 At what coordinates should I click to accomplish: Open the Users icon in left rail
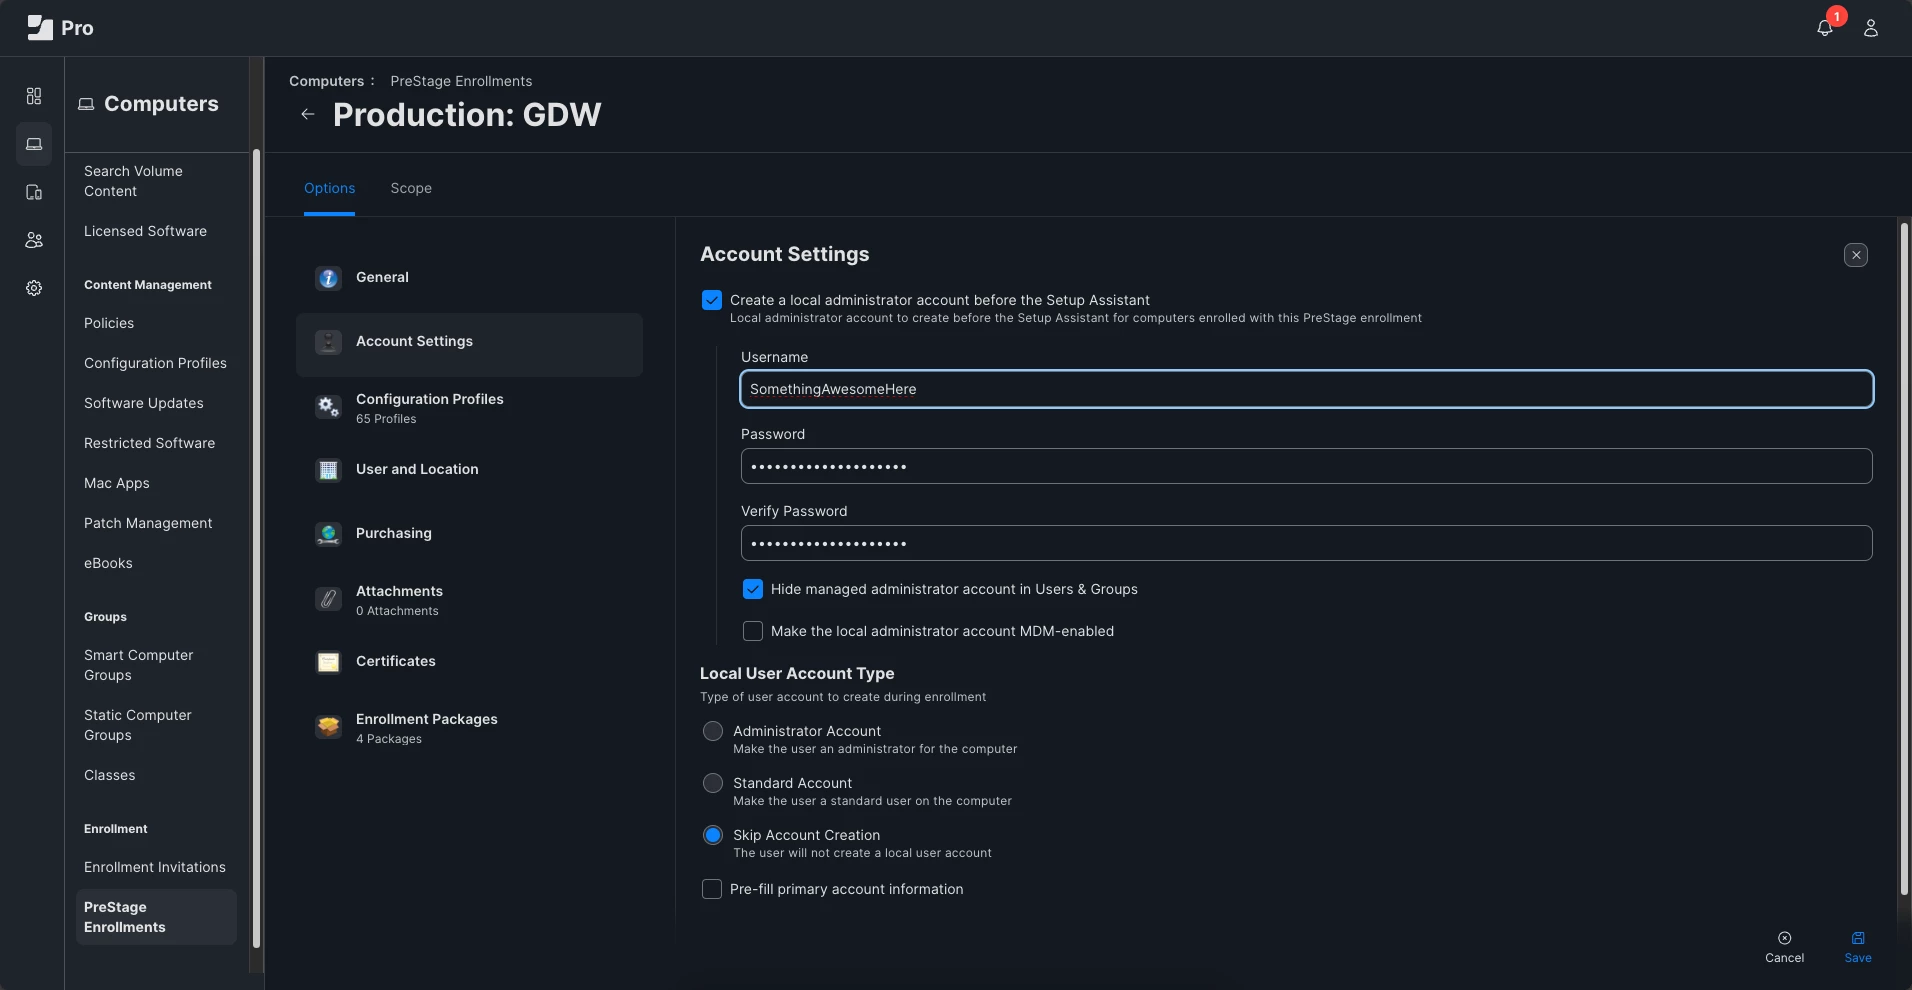34,240
